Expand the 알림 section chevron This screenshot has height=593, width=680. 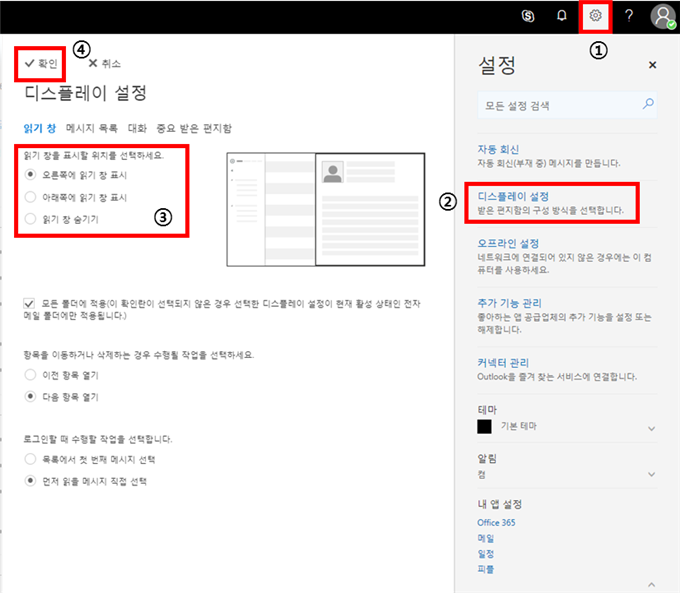[652, 472]
